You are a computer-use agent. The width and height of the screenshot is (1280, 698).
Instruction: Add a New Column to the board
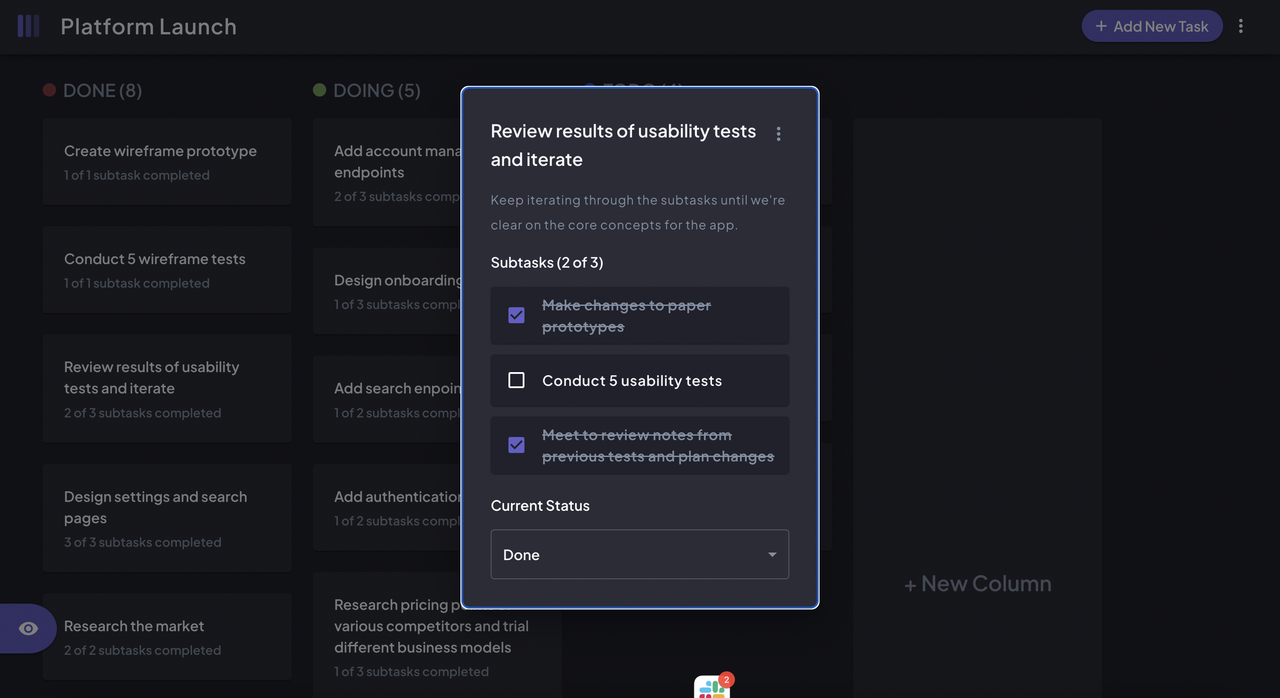tap(978, 584)
